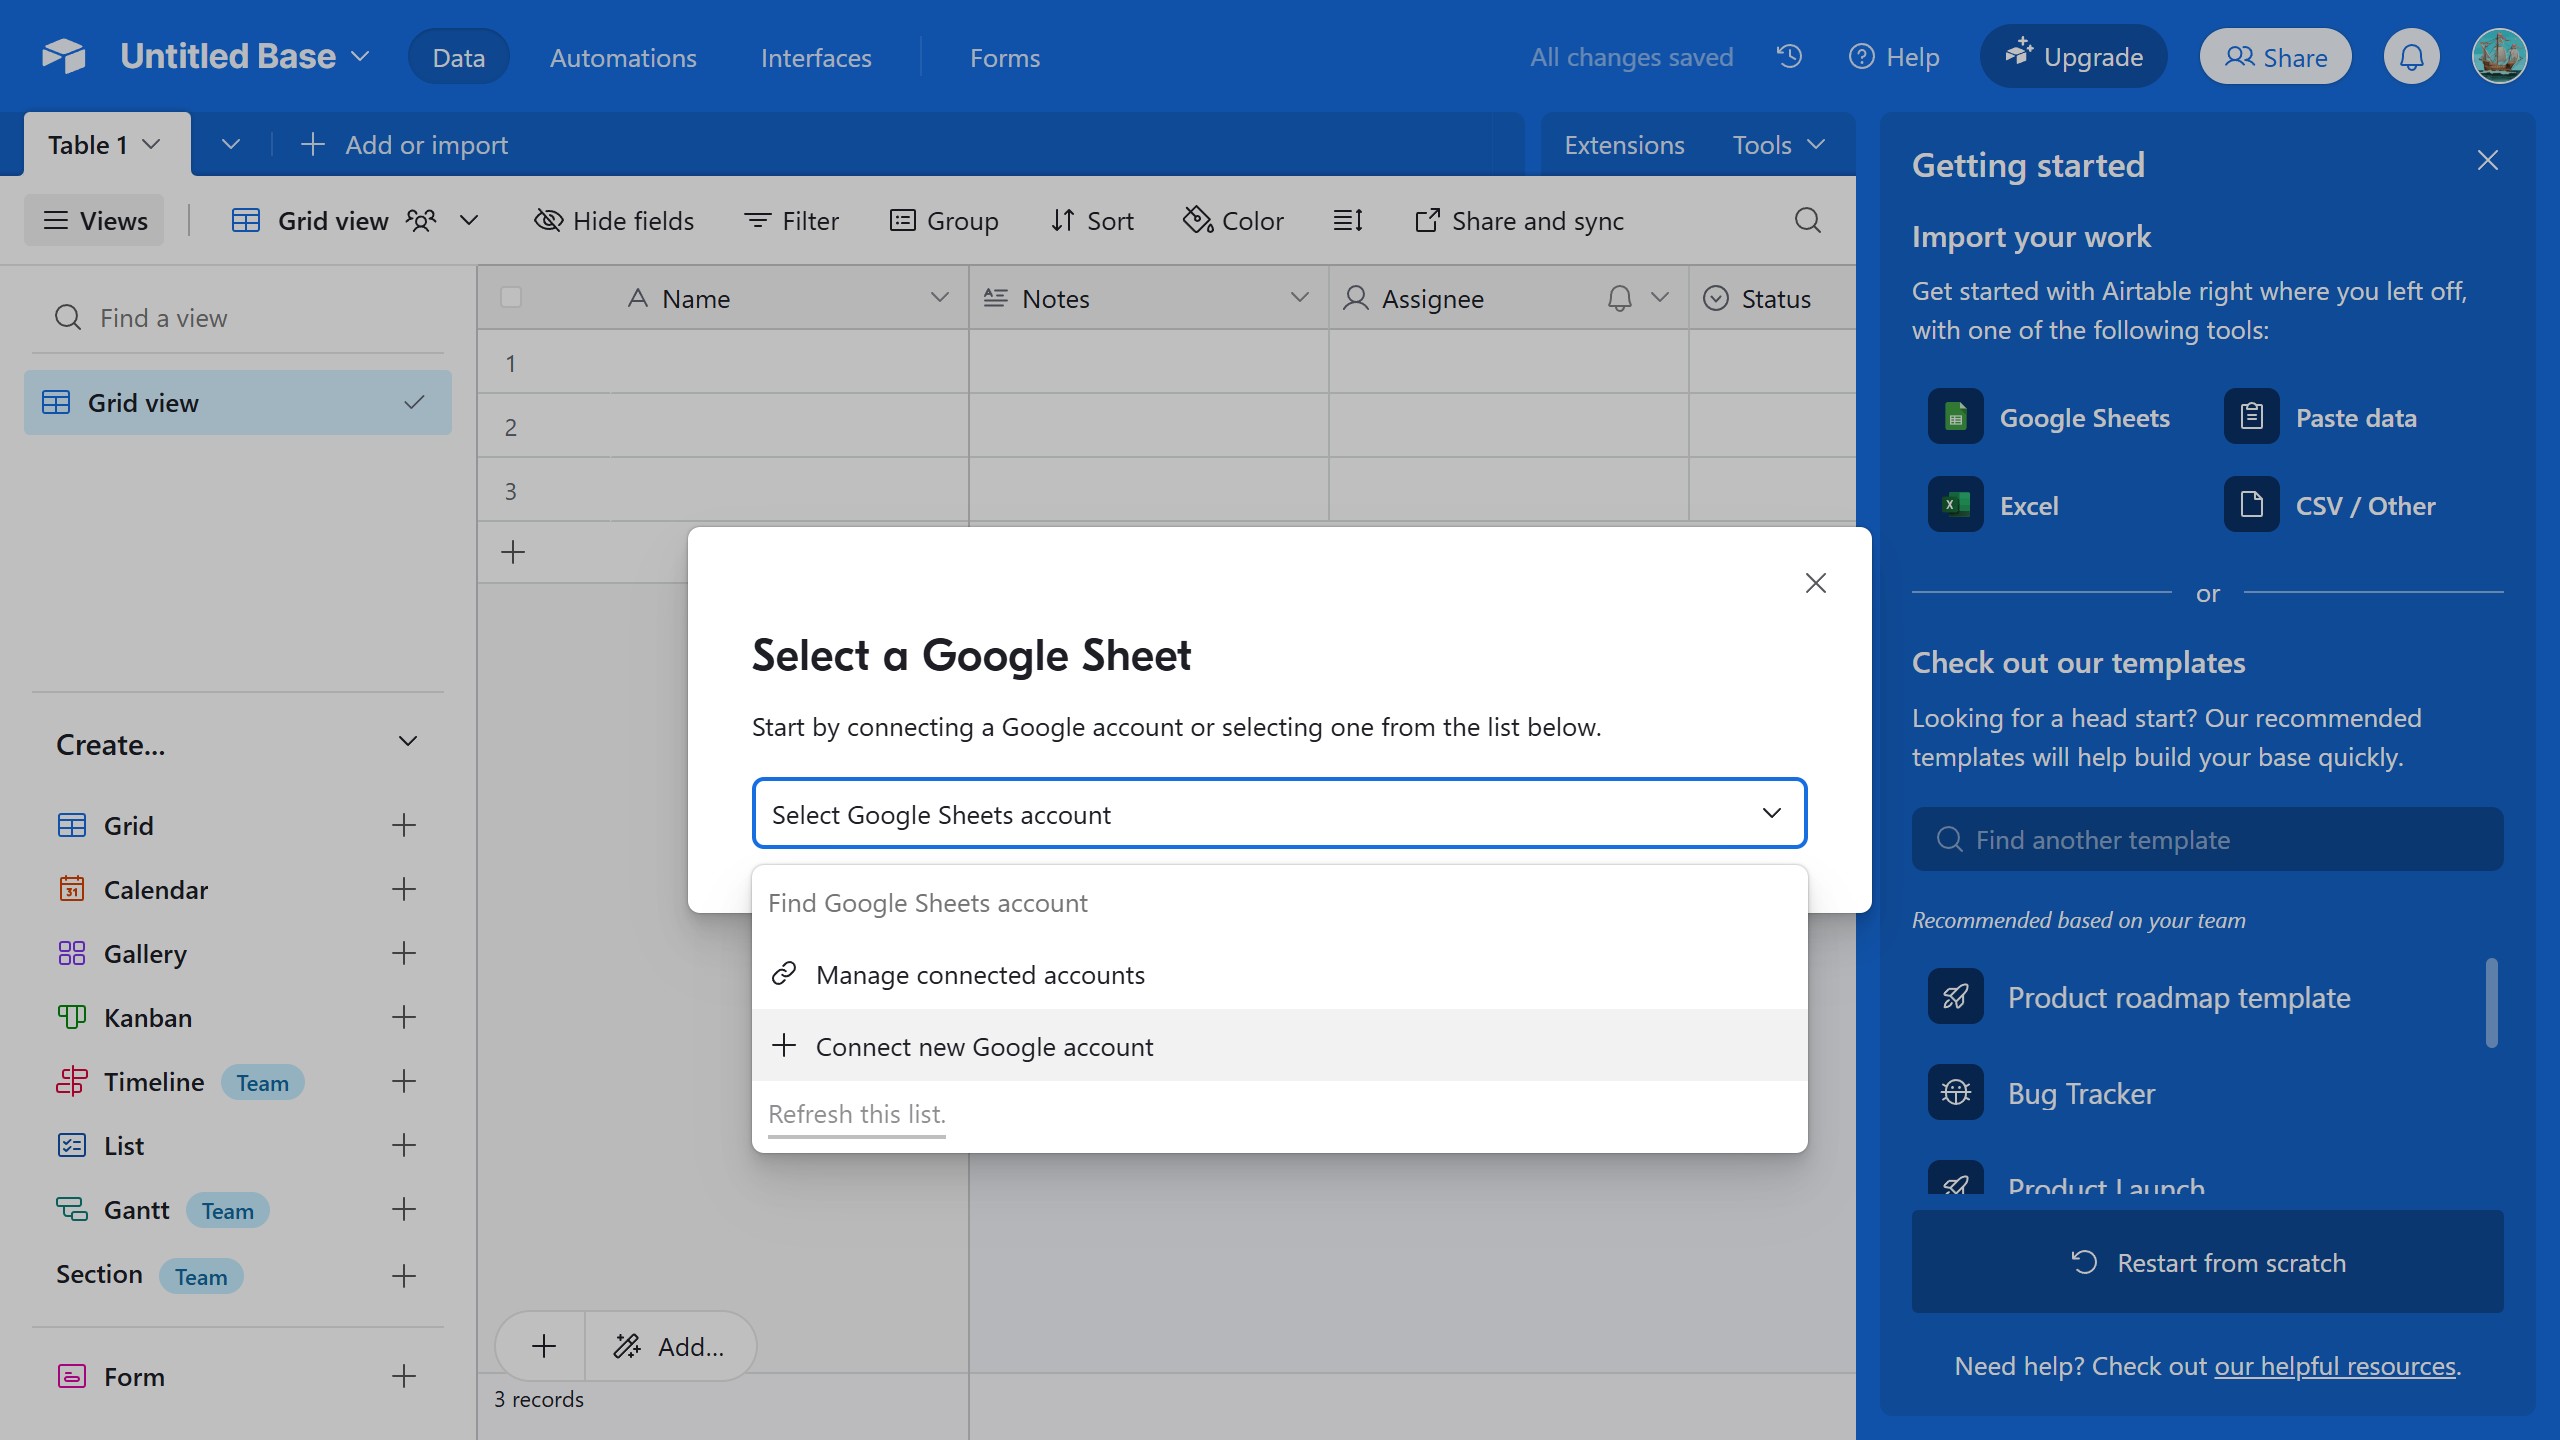Screen dimensions: 2560x1440
Task: Choose Paste data import option
Action: point(2321,417)
